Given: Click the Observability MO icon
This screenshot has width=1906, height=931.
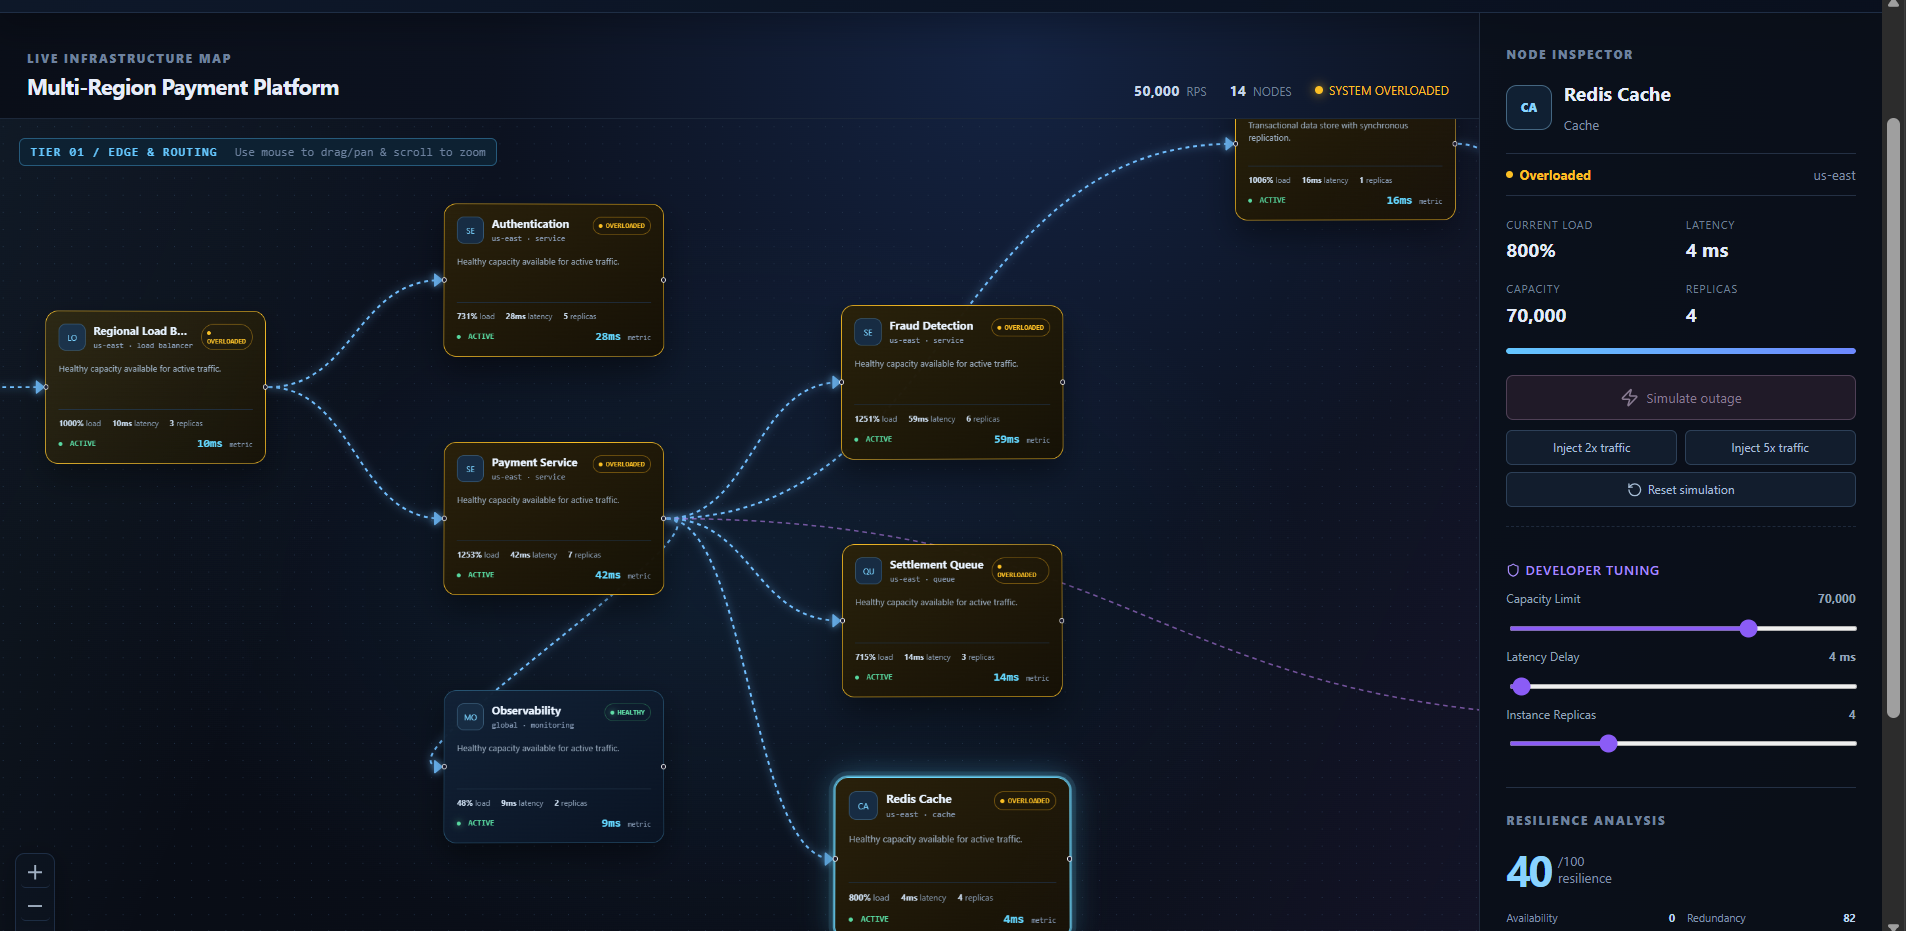Looking at the screenshot, I should pos(470,717).
